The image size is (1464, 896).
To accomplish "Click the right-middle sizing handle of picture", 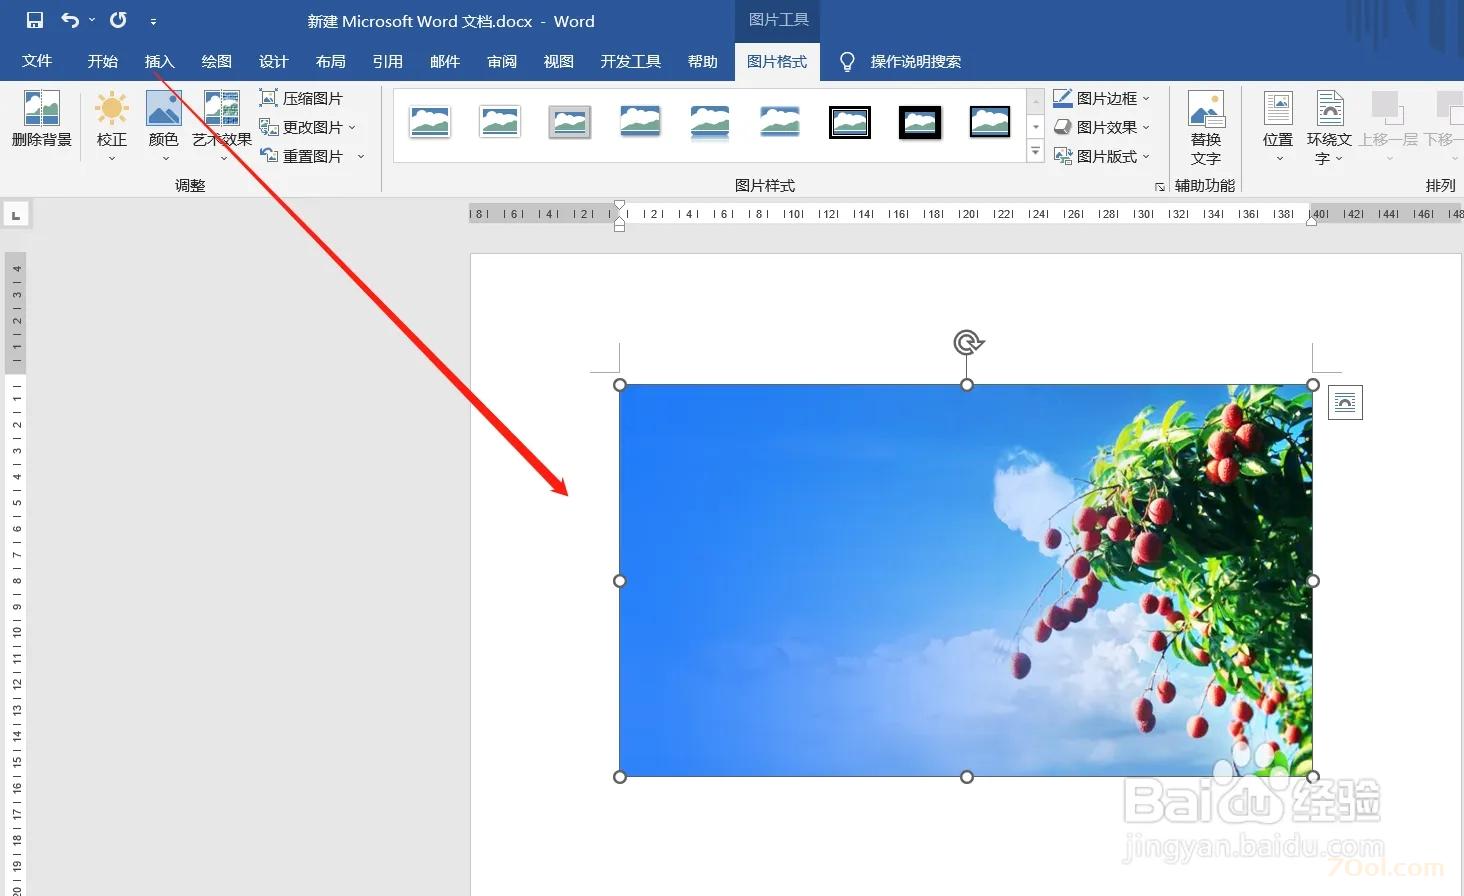I will click(x=1313, y=581).
